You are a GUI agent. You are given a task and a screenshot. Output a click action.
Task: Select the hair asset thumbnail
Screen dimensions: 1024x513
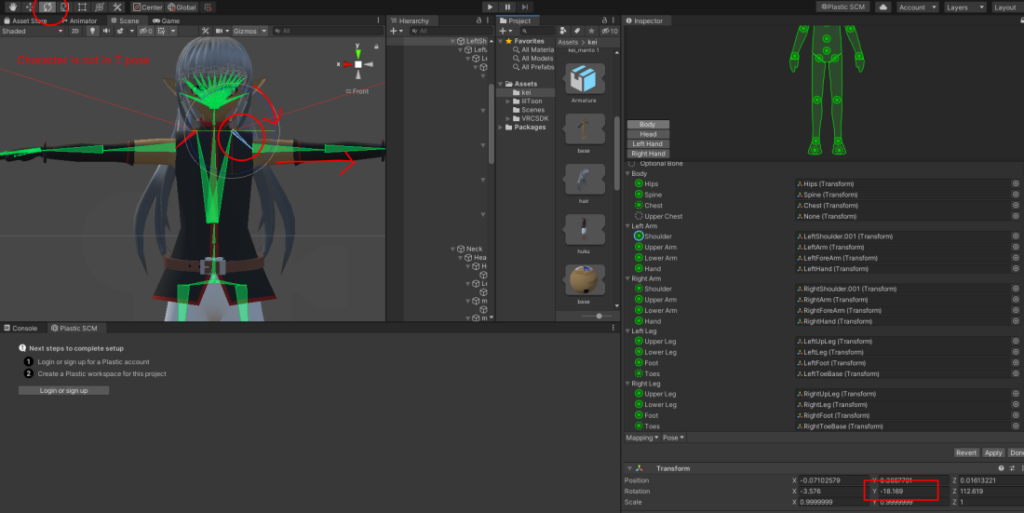pos(583,181)
